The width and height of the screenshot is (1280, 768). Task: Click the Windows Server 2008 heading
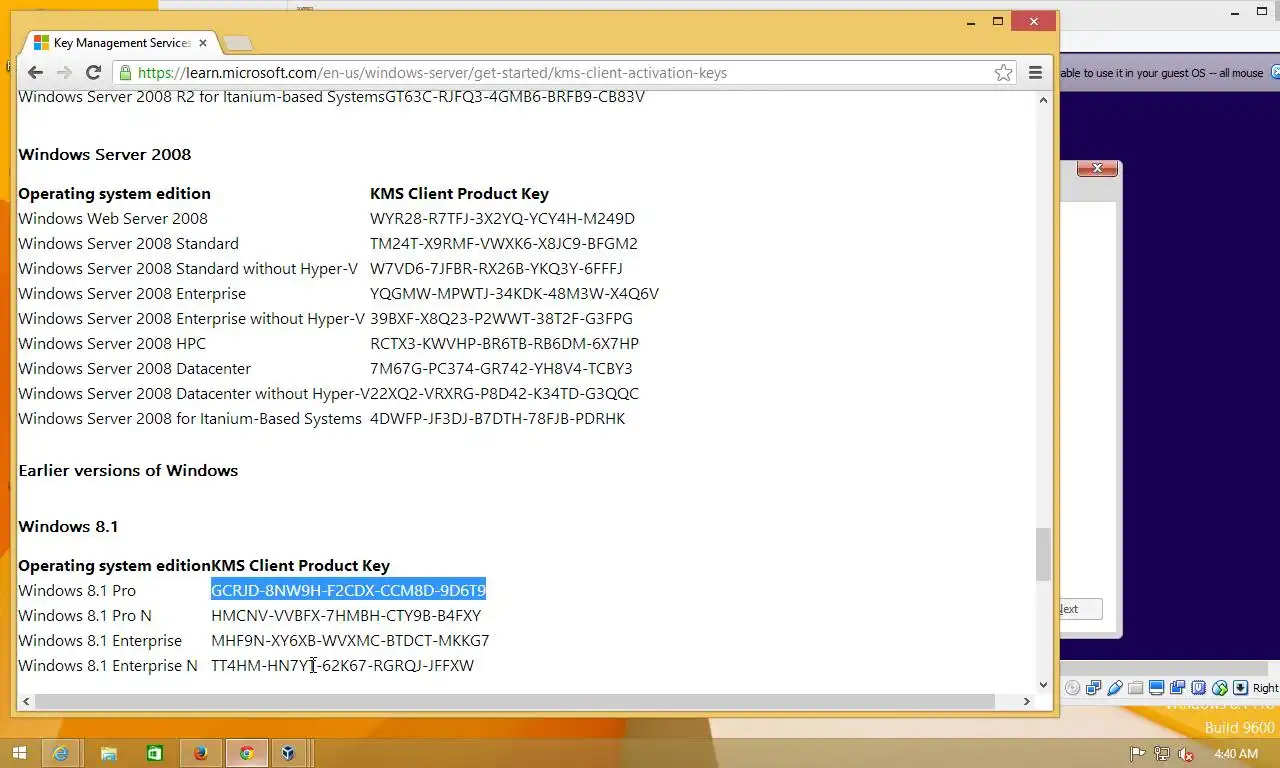pyautogui.click(x=105, y=154)
